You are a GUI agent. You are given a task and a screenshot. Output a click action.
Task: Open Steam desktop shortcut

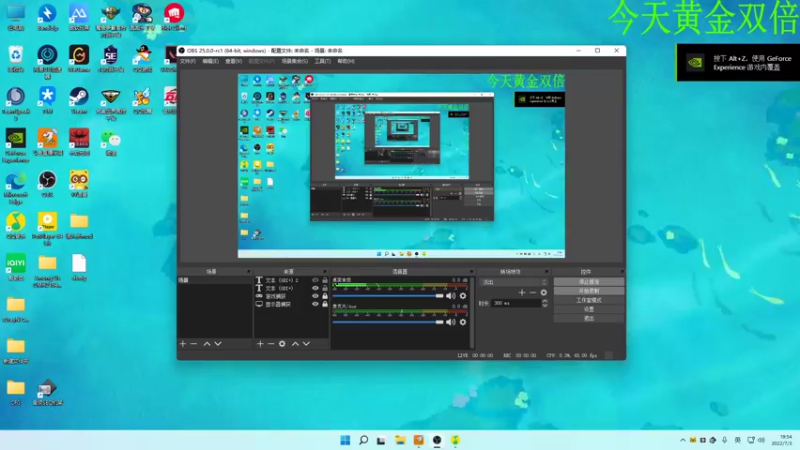click(79, 101)
